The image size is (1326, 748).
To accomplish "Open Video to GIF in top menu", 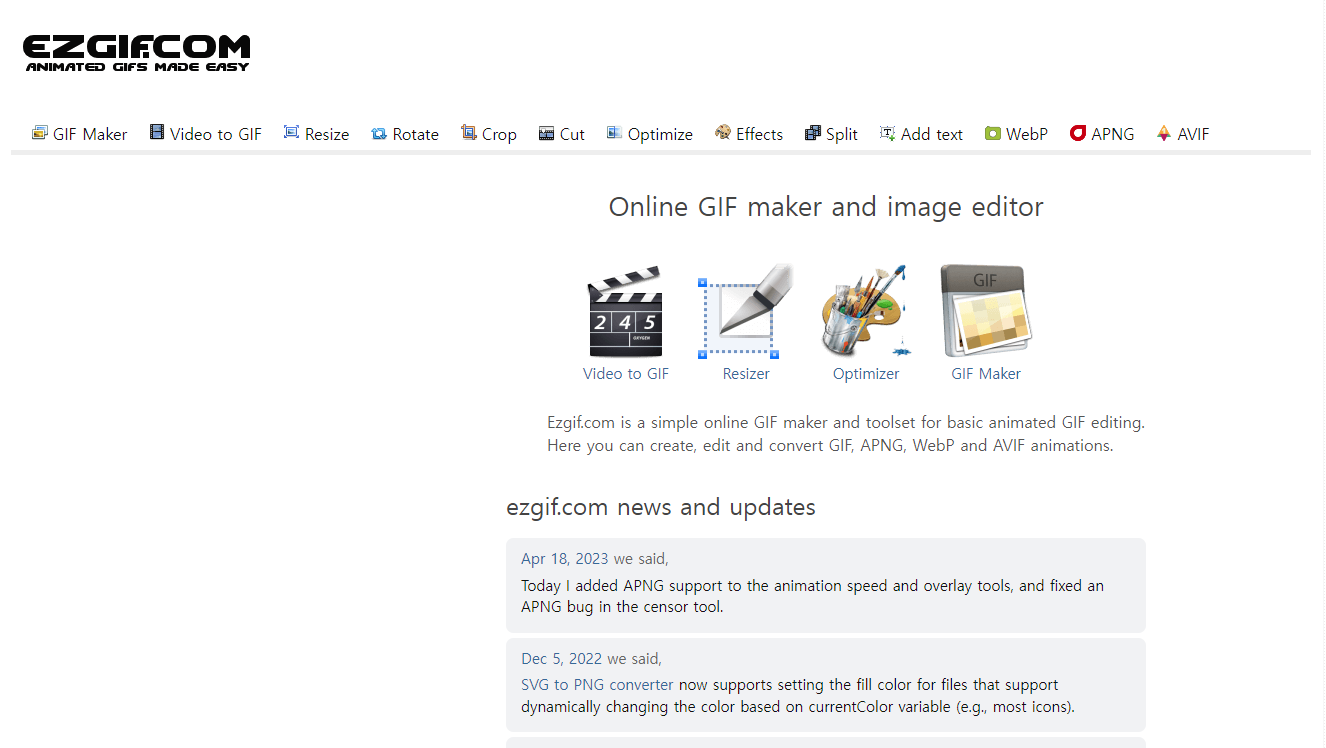I will pyautogui.click(x=216, y=134).
